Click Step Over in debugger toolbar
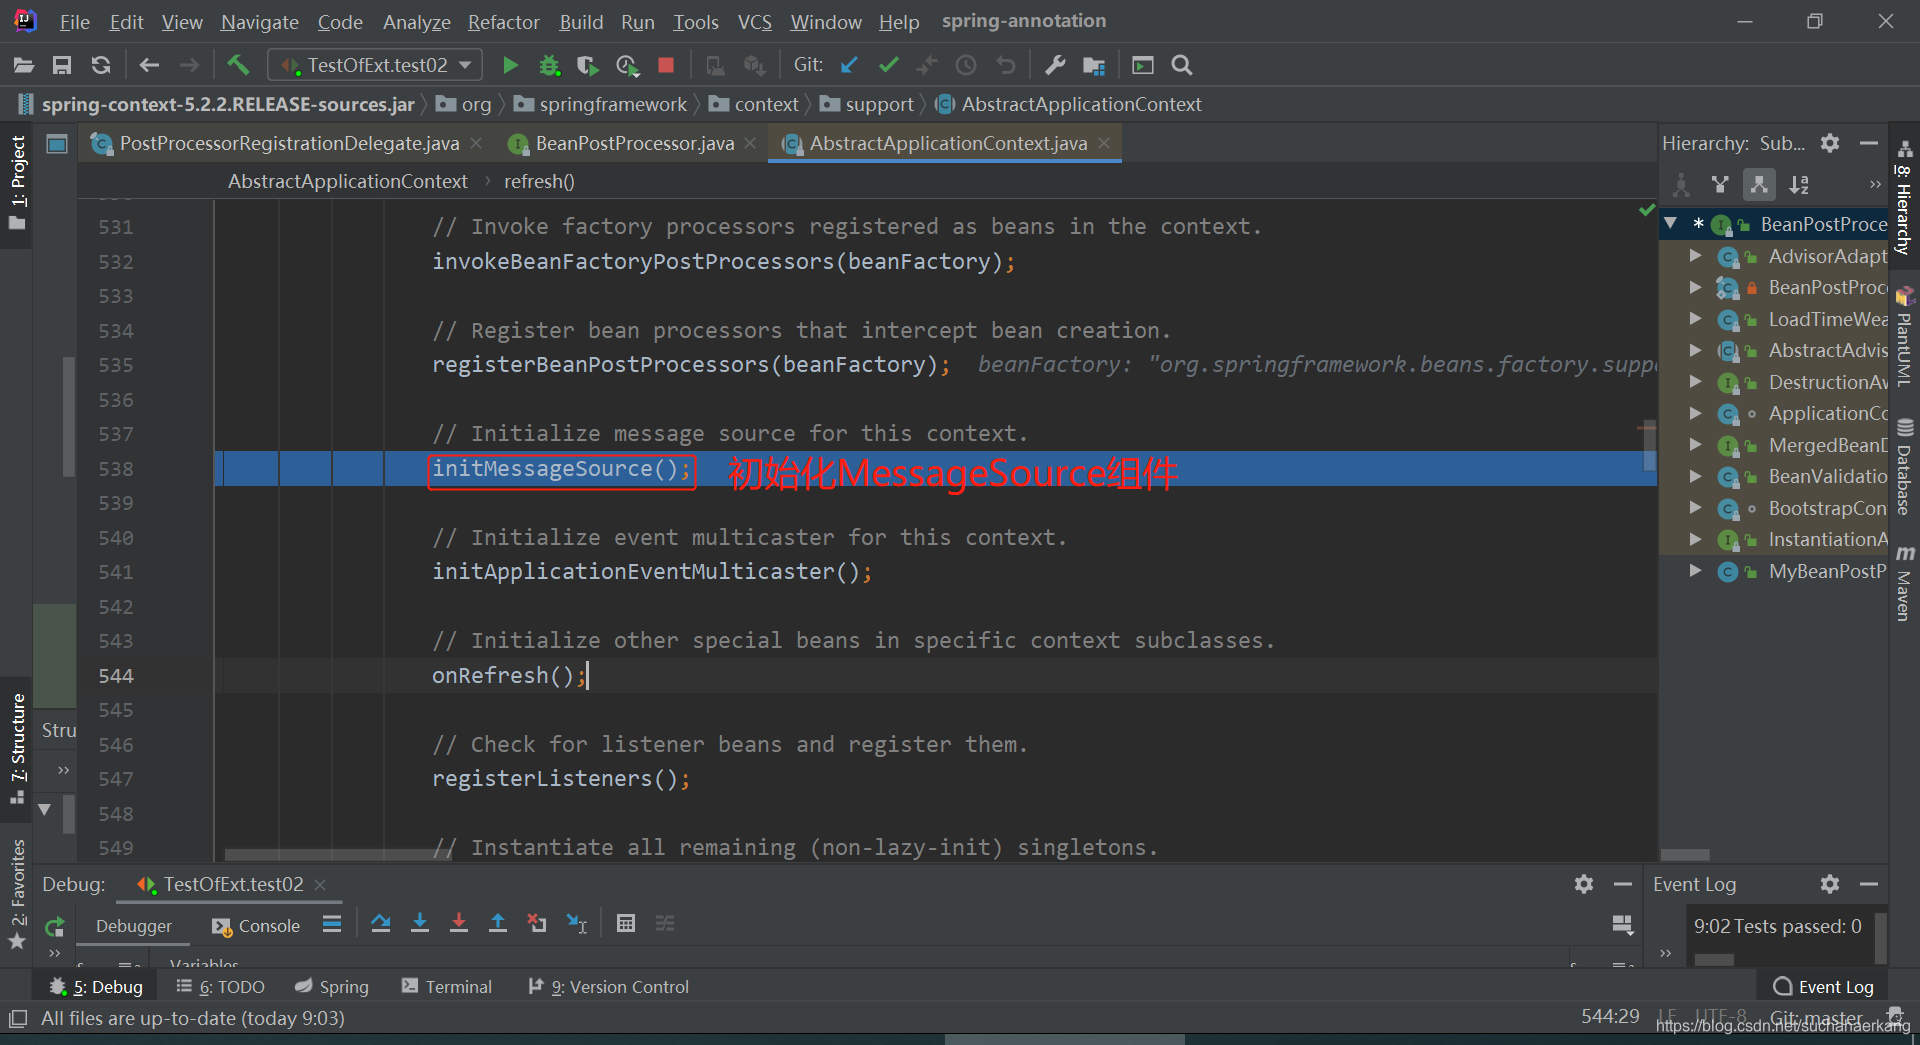The height and width of the screenshot is (1045, 1920). click(x=381, y=923)
